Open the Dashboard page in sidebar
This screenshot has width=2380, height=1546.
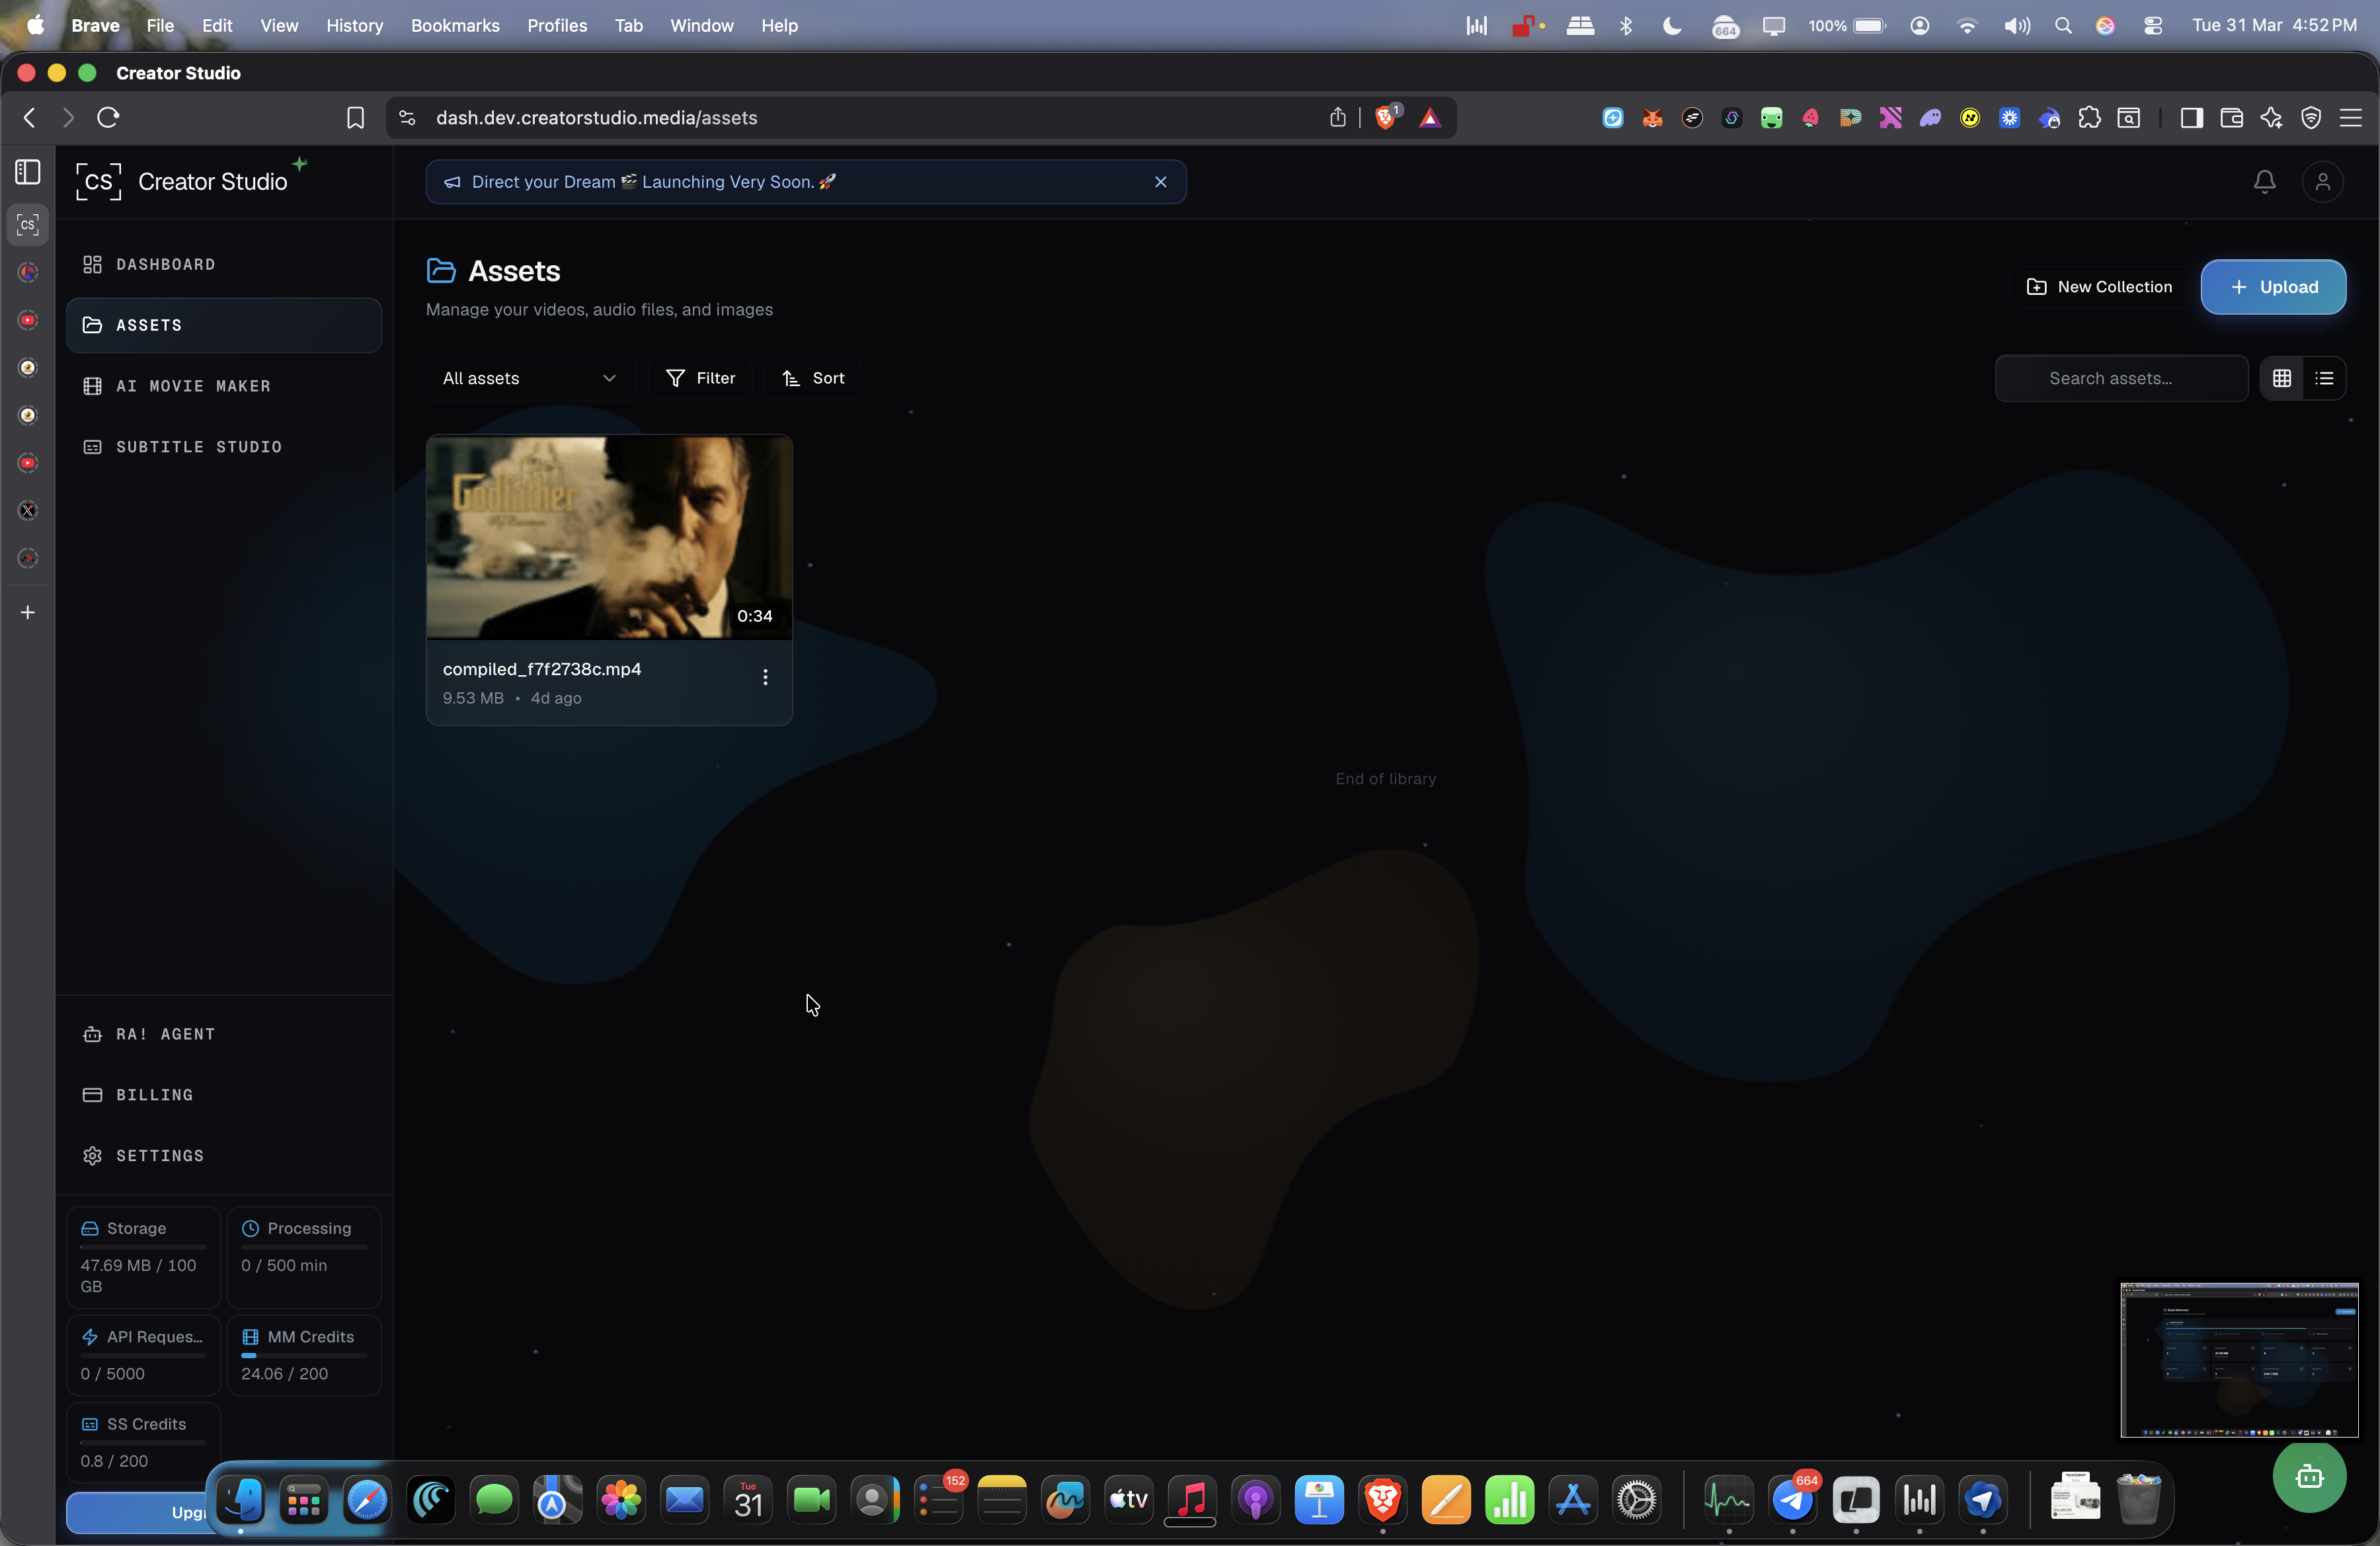pos(223,264)
